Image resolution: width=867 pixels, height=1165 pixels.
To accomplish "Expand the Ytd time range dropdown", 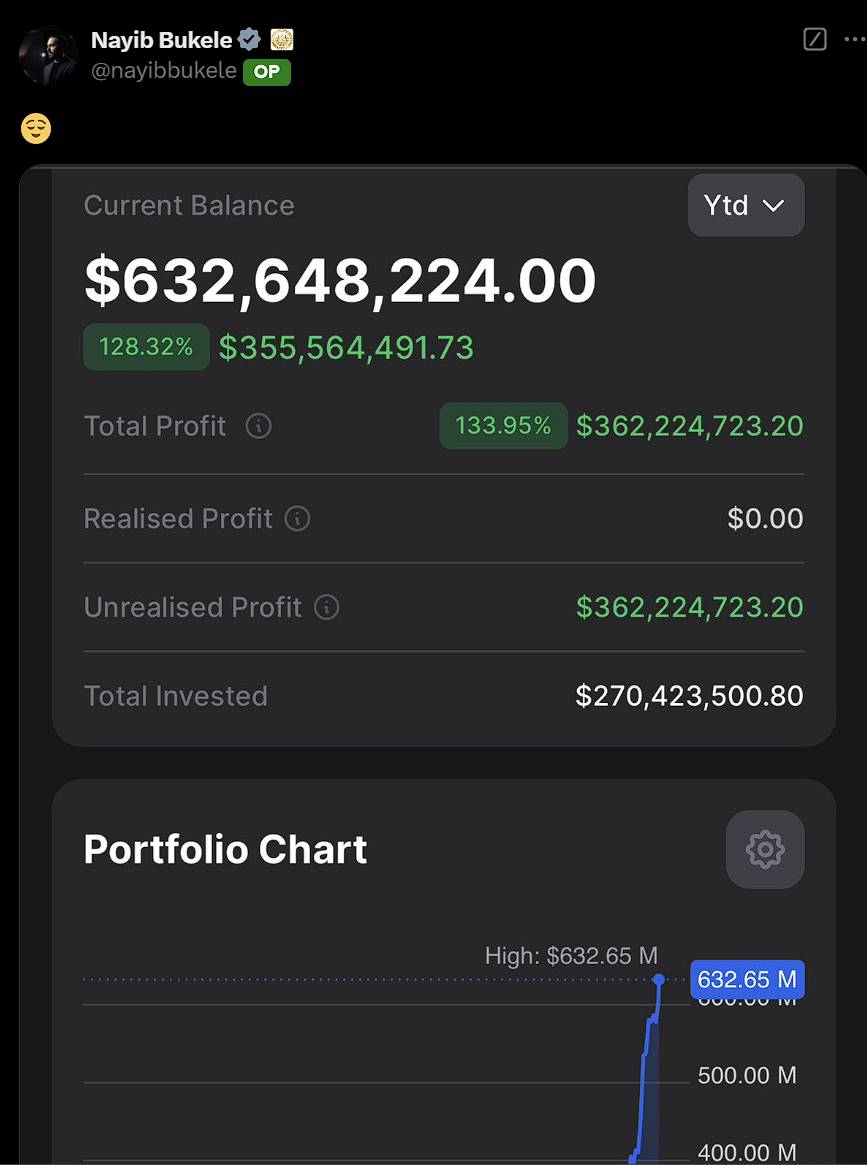I will [745, 206].
